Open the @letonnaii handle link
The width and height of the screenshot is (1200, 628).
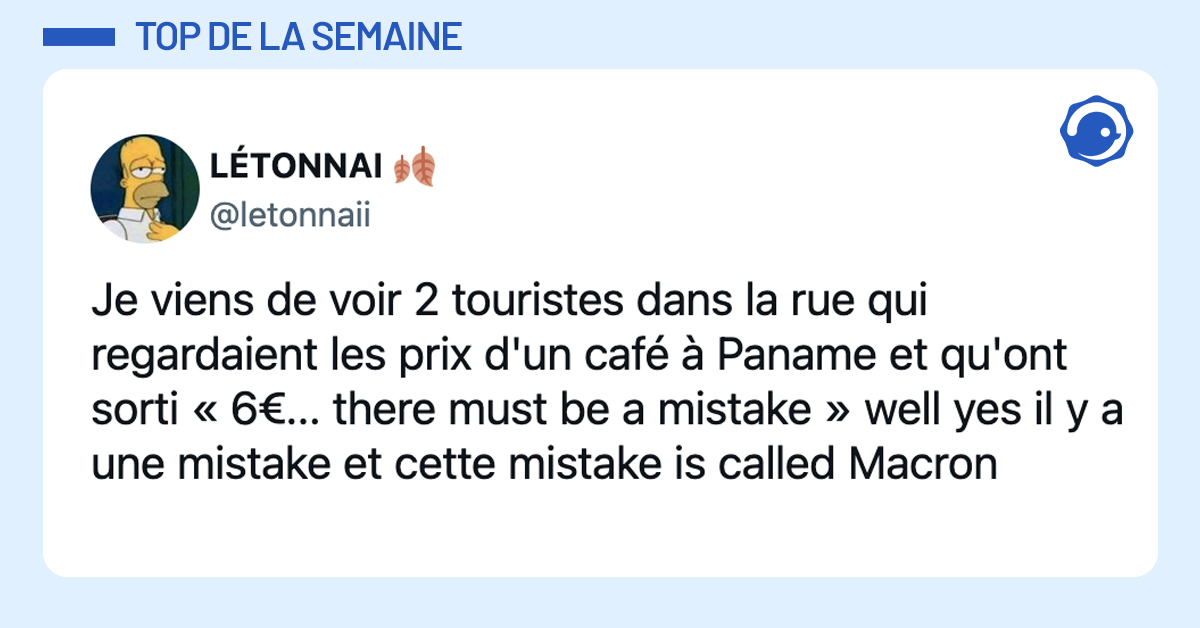[290, 213]
